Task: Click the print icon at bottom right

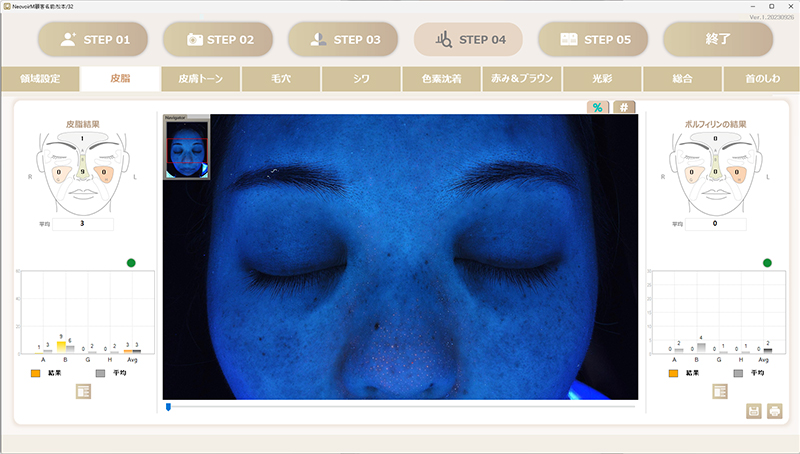Action: [774, 411]
